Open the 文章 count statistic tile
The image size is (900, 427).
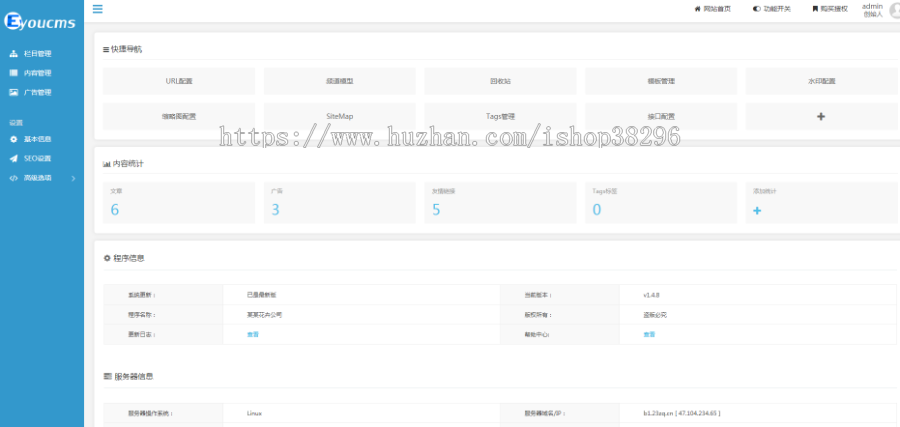point(178,202)
